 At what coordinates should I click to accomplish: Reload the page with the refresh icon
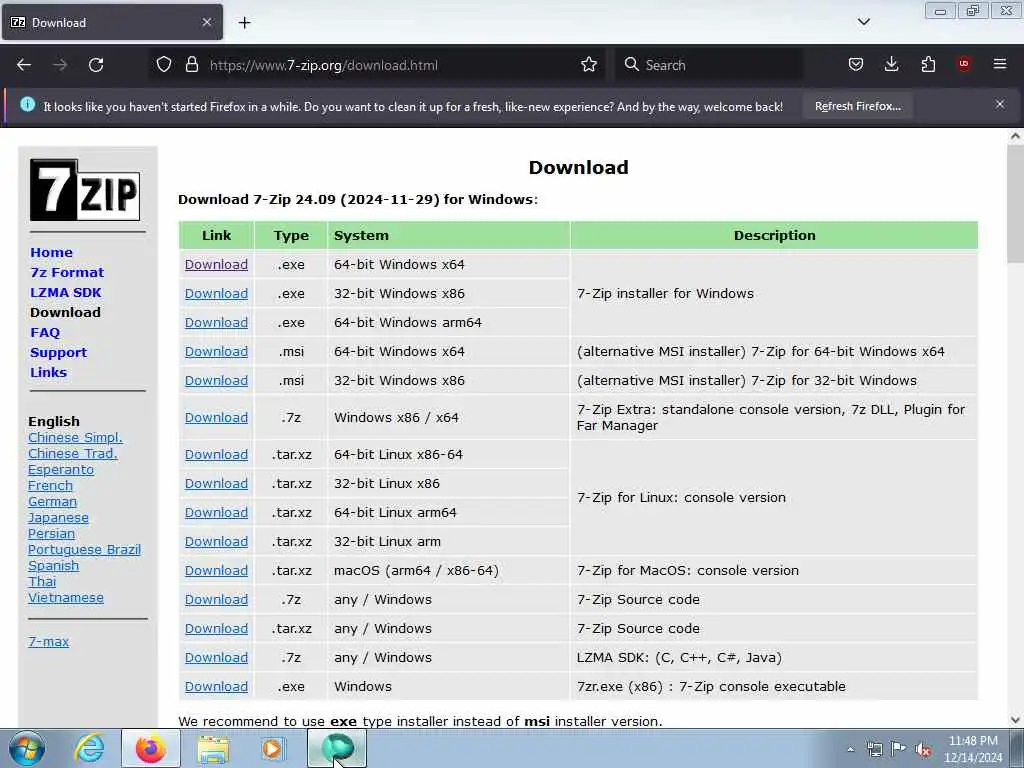[96, 65]
